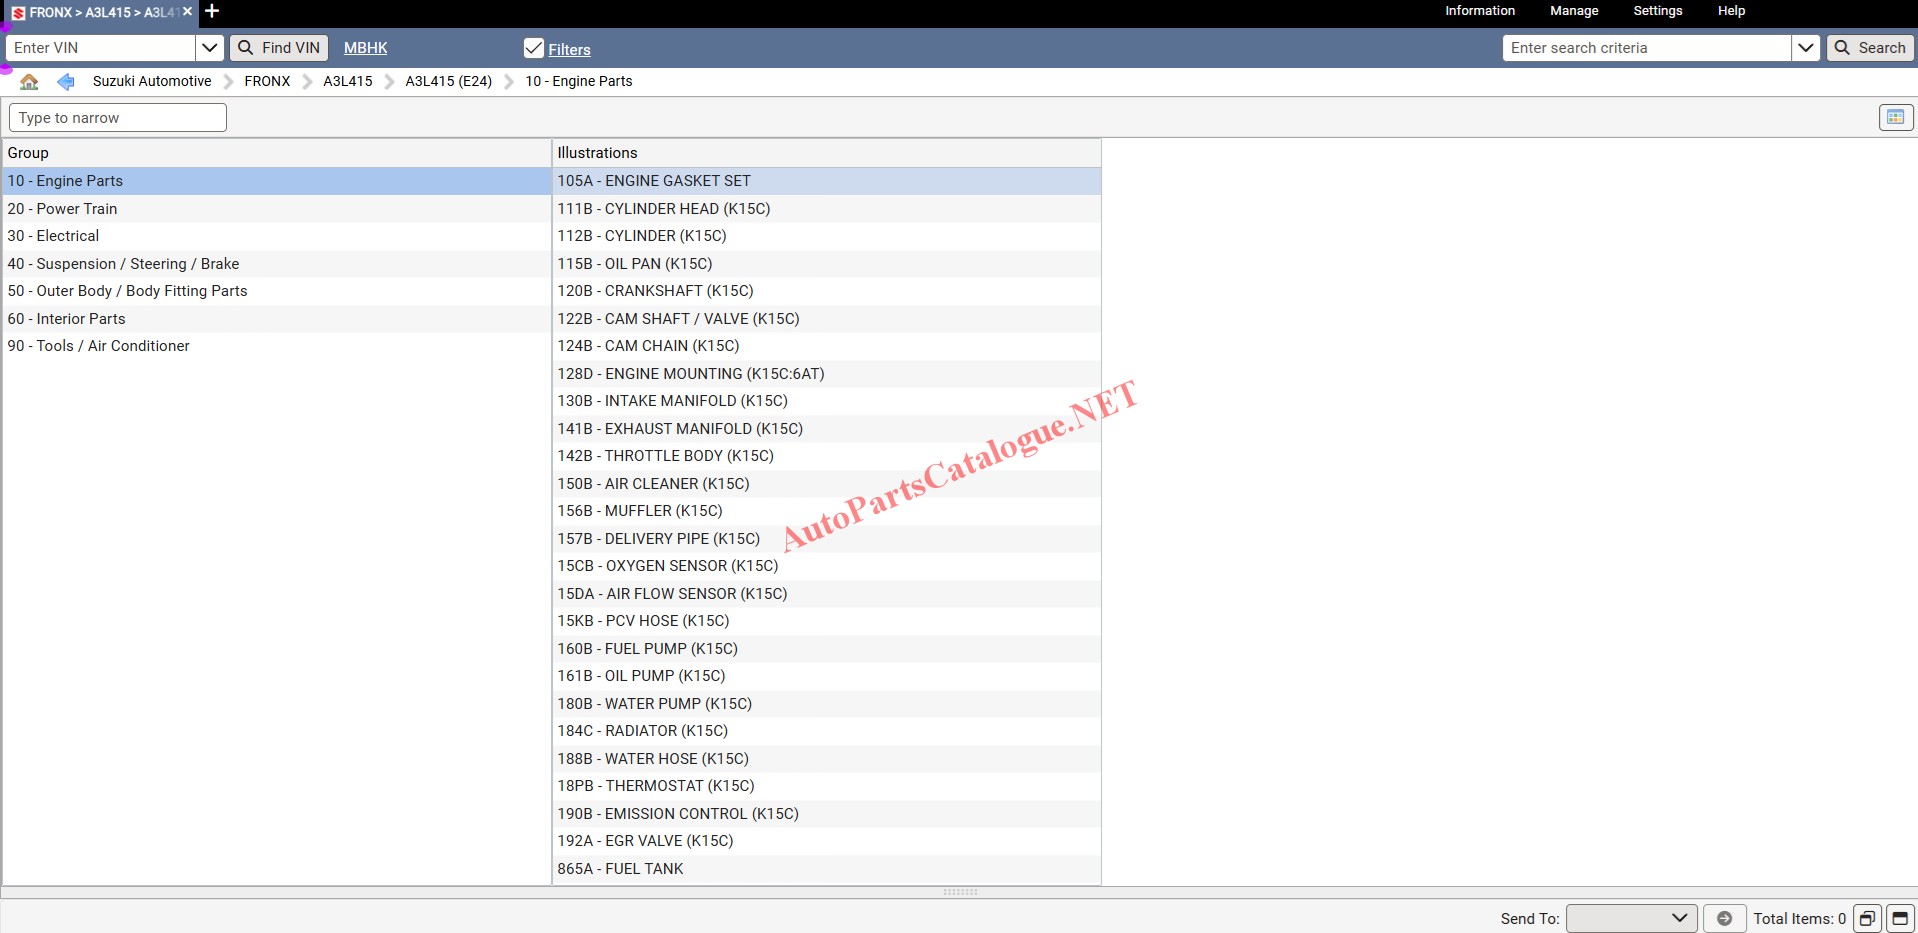Screen dimensions: 1918x933
Task: Open the Settings menu
Action: [1657, 11]
